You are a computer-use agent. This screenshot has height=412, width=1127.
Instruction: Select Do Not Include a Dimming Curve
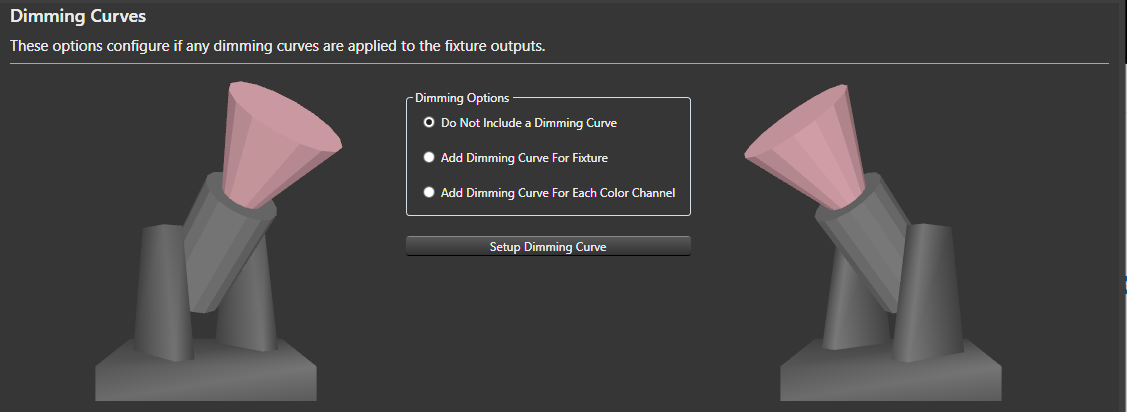[x=429, y=123]
